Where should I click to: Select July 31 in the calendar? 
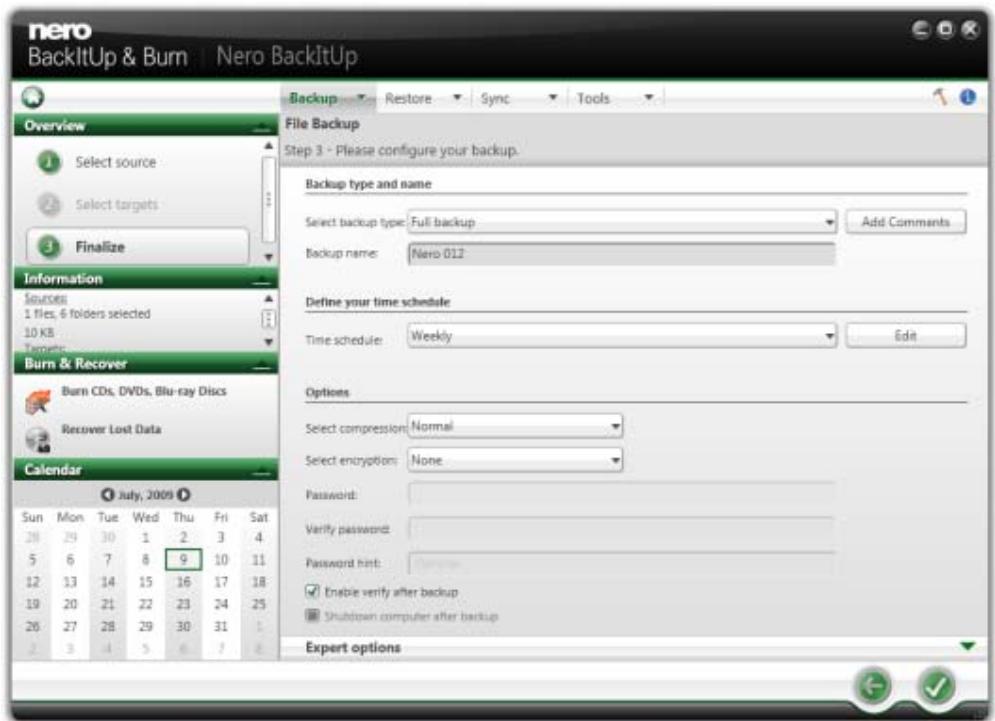pyautogui.click(x=221, y=626)
